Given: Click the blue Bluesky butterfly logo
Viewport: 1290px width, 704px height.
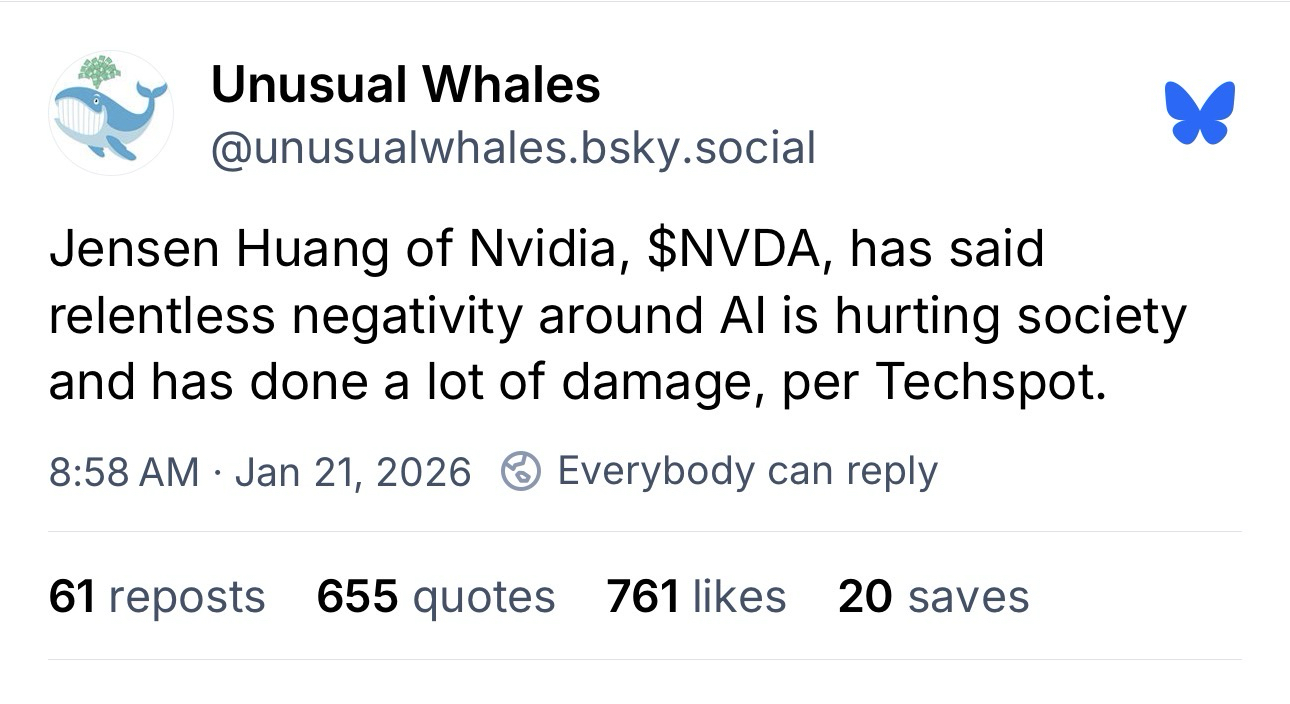Looking at the screenshot, I should pyautogui.click(x=1200, y=112).
